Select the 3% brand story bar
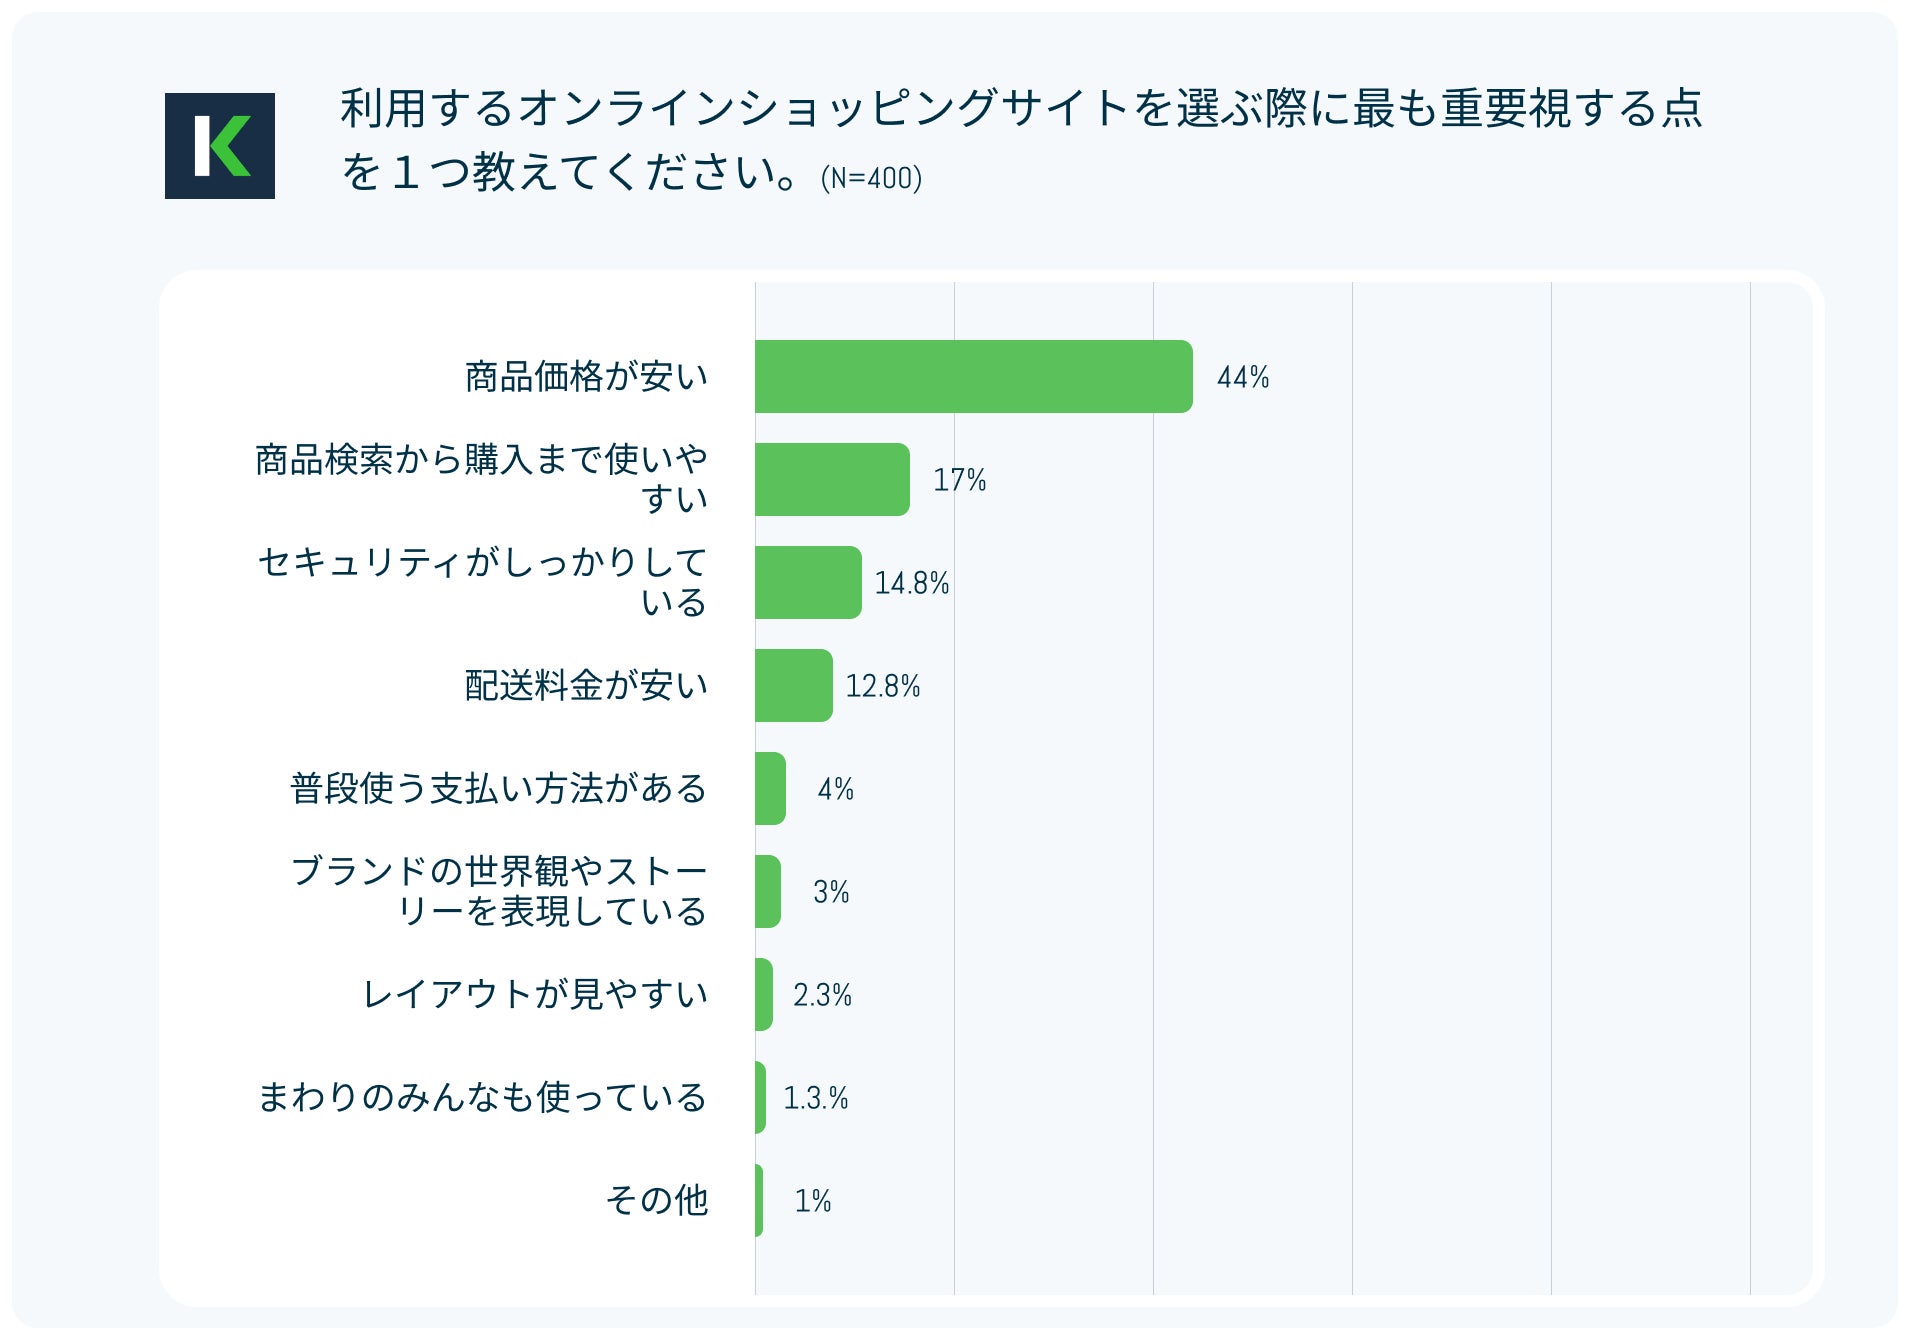This screenshot has height=1340, width=1910. click(x=768, y=892)
